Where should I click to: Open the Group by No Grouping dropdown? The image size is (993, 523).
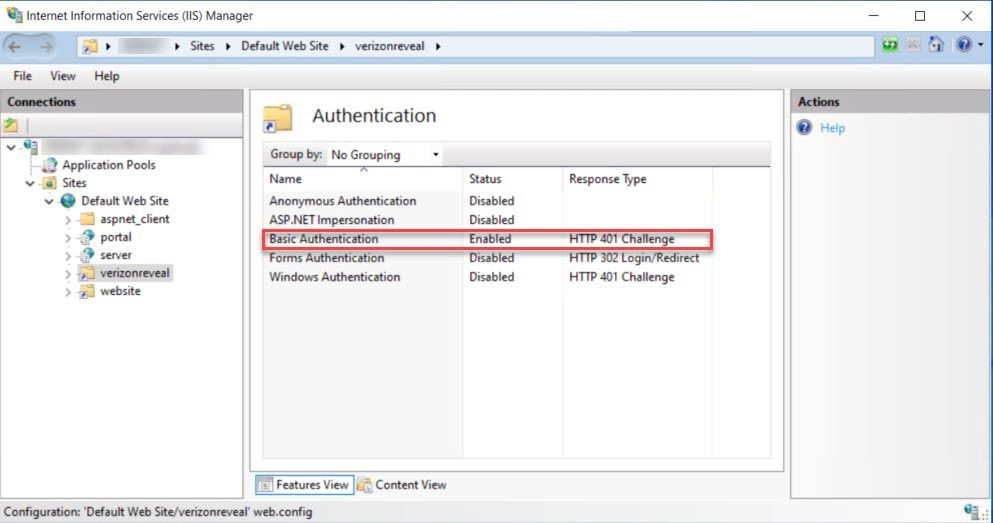click(x=385, y=154)
